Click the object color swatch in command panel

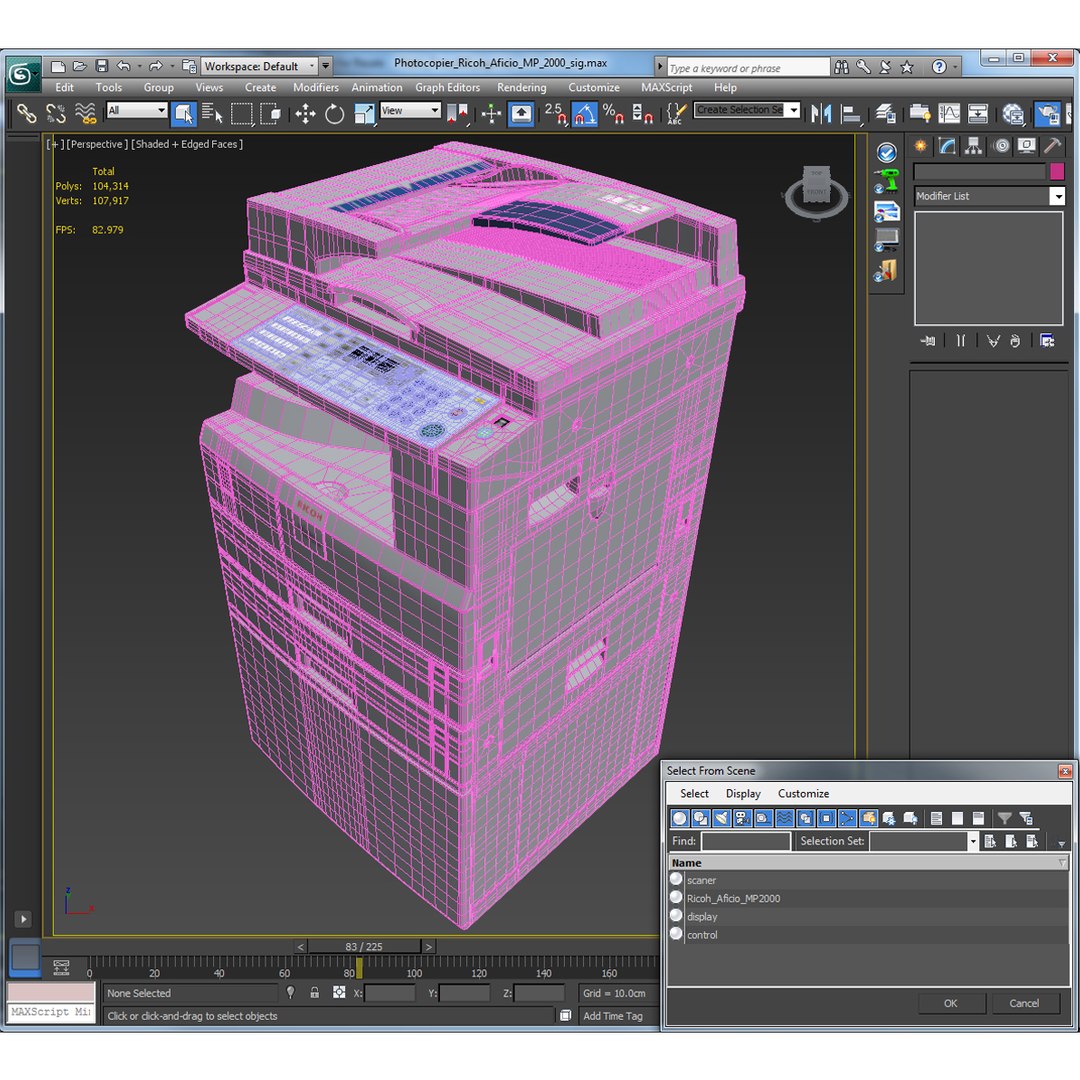[x=1057, y=171]
